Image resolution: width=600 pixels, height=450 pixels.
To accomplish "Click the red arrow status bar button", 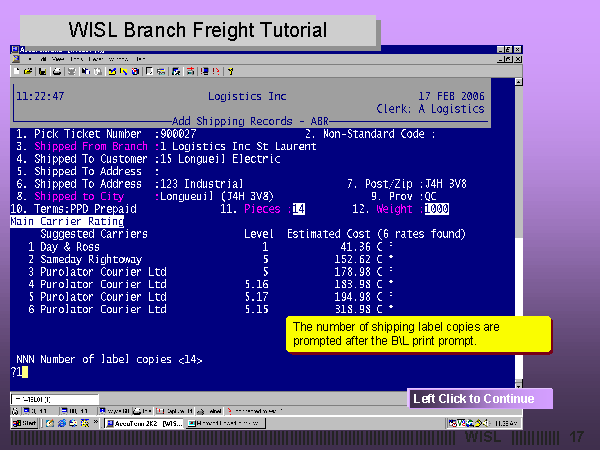I will pos(254,411).
